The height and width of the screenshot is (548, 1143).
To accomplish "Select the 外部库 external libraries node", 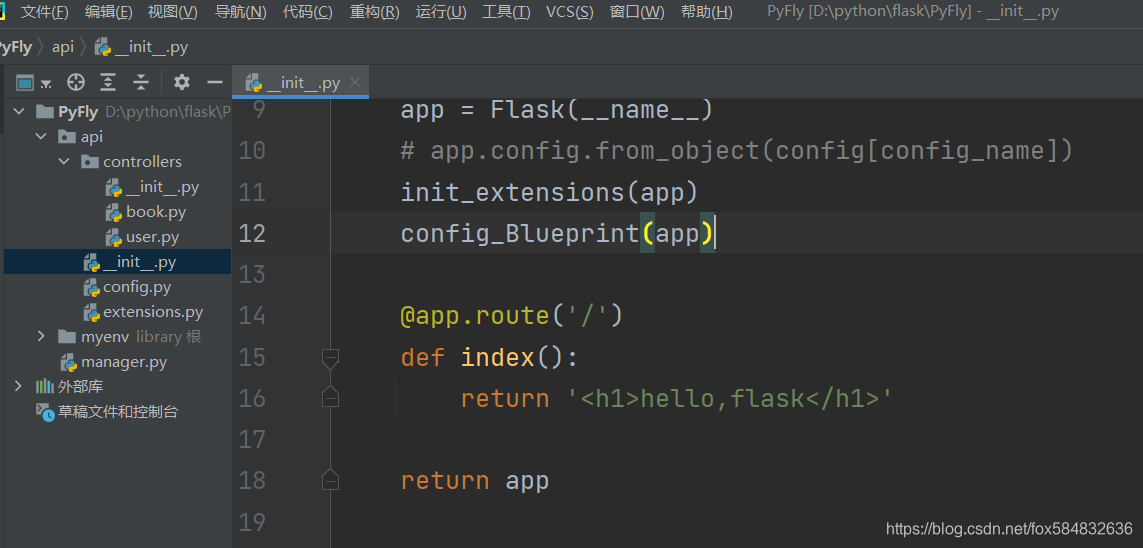I will [81, 386].
